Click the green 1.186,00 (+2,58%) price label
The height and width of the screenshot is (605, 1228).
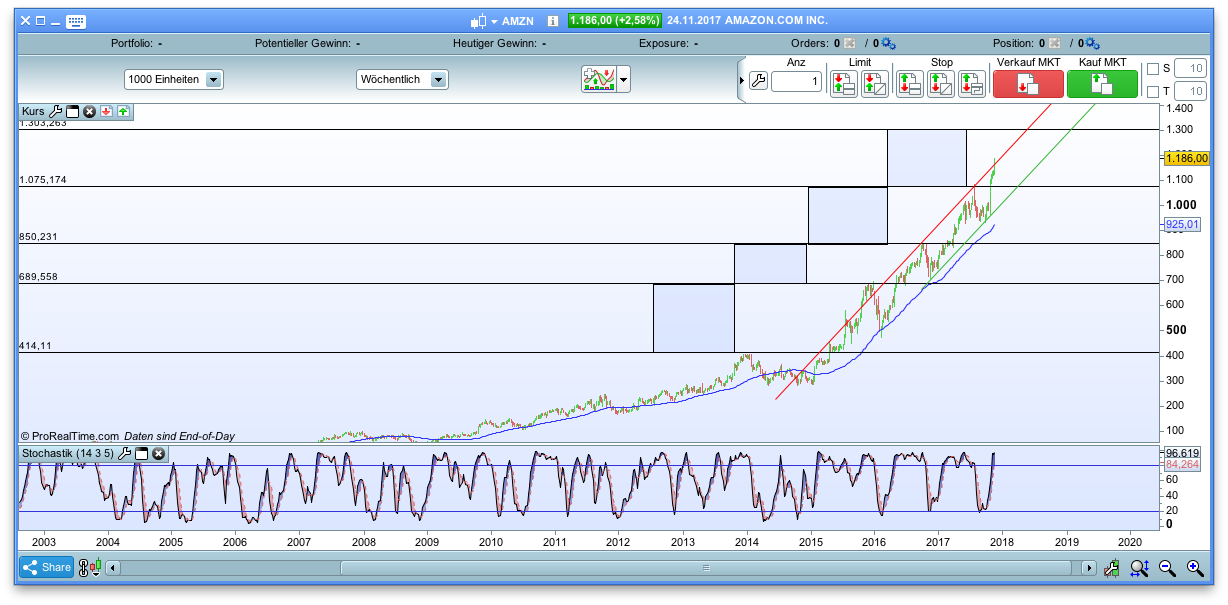(614, 21)
